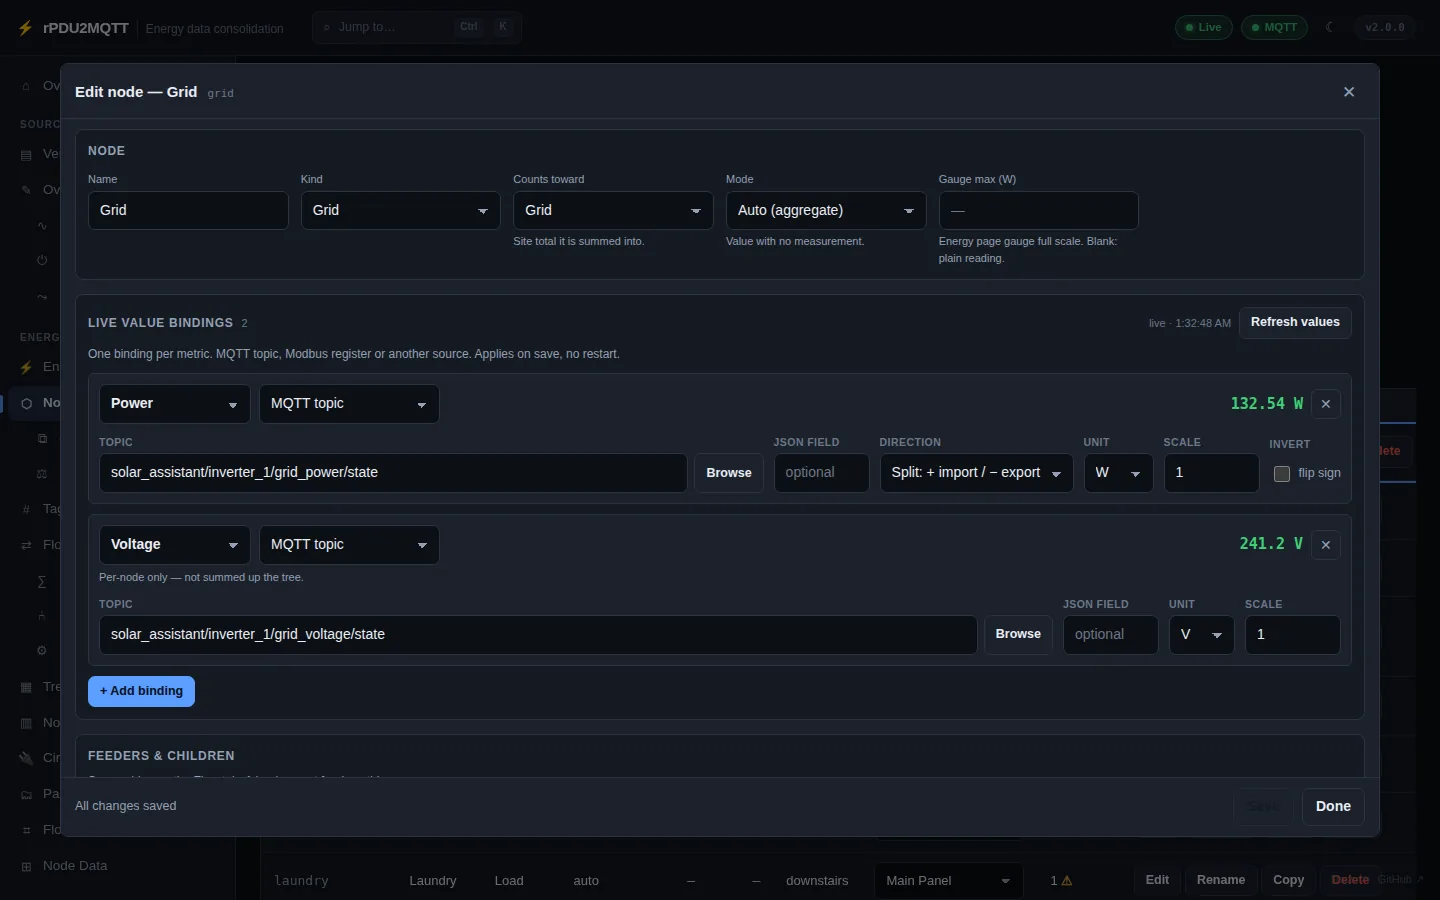Click the Name field containing Grid
1440x900 pixels.
(188, 210)
